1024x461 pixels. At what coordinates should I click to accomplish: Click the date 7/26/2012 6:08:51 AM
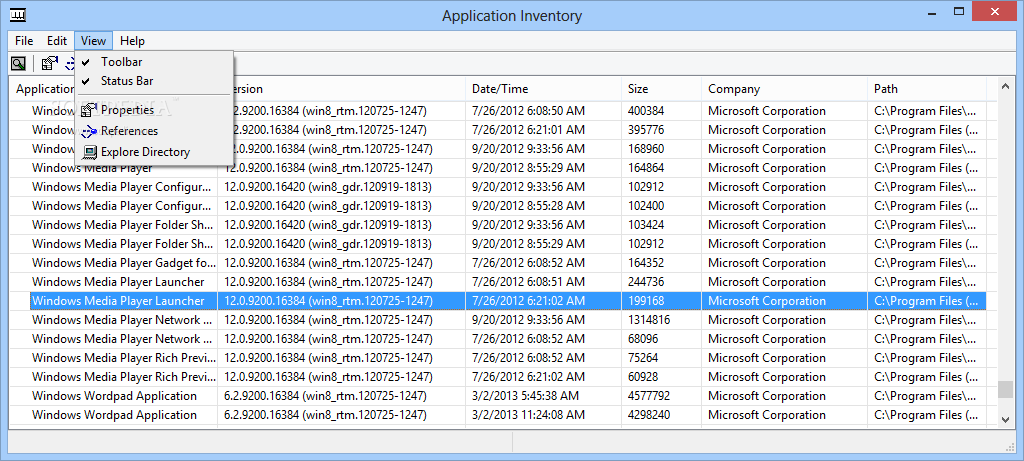point(528,282)
